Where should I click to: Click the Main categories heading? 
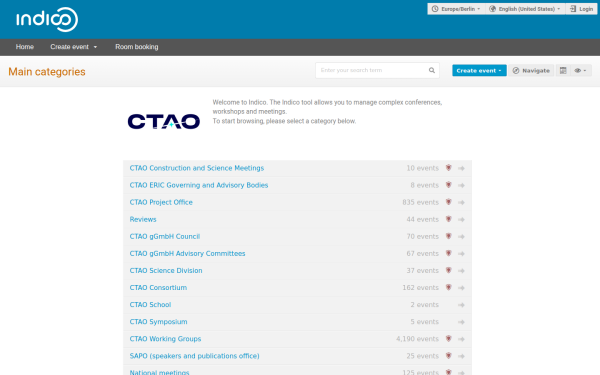tap(47, 72)
